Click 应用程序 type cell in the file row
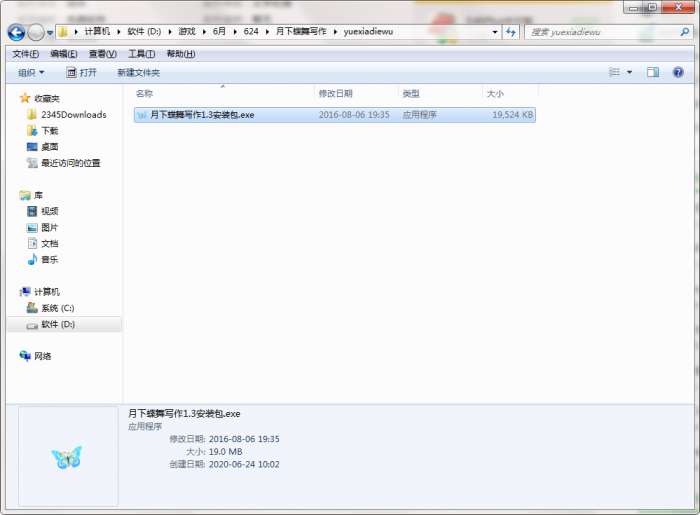Image resolution: width=700 pixels, height=515 pixels. [x=419, y=115]
